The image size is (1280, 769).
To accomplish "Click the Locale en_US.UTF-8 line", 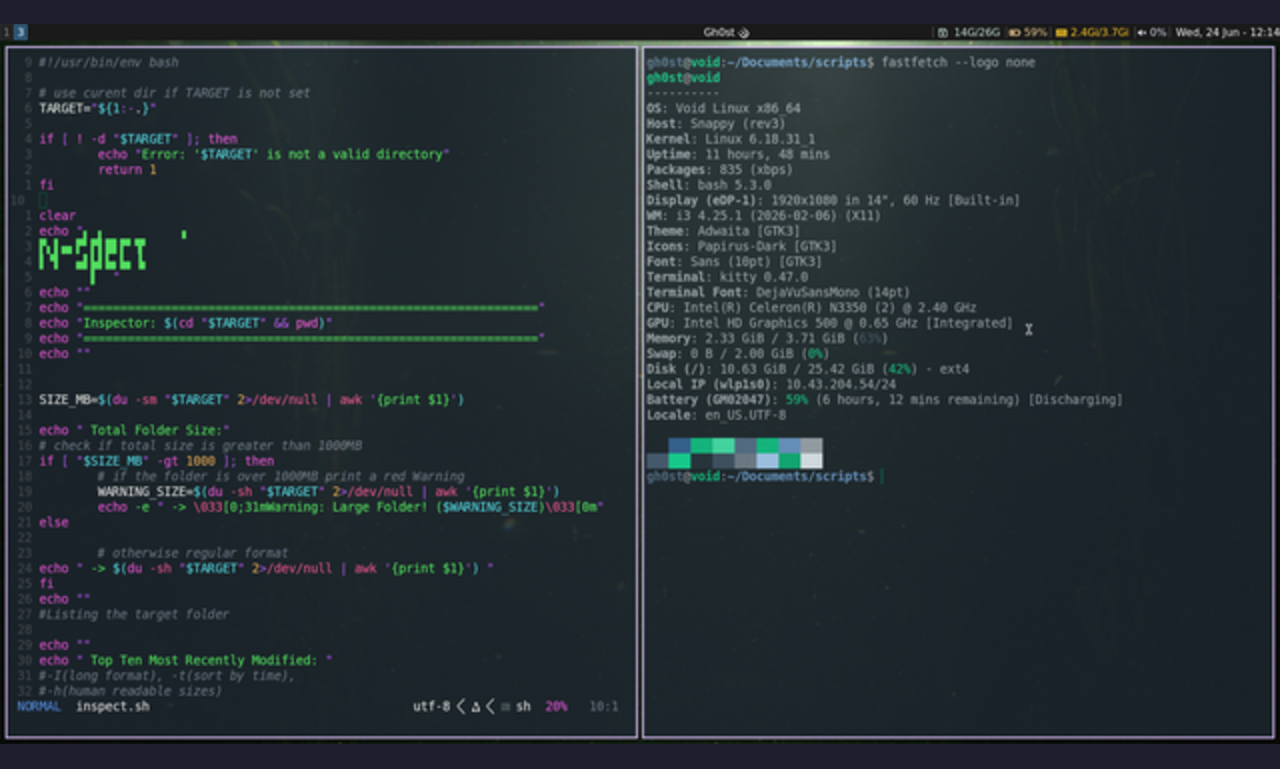I will pyautogui.click(x=716, y=415).
